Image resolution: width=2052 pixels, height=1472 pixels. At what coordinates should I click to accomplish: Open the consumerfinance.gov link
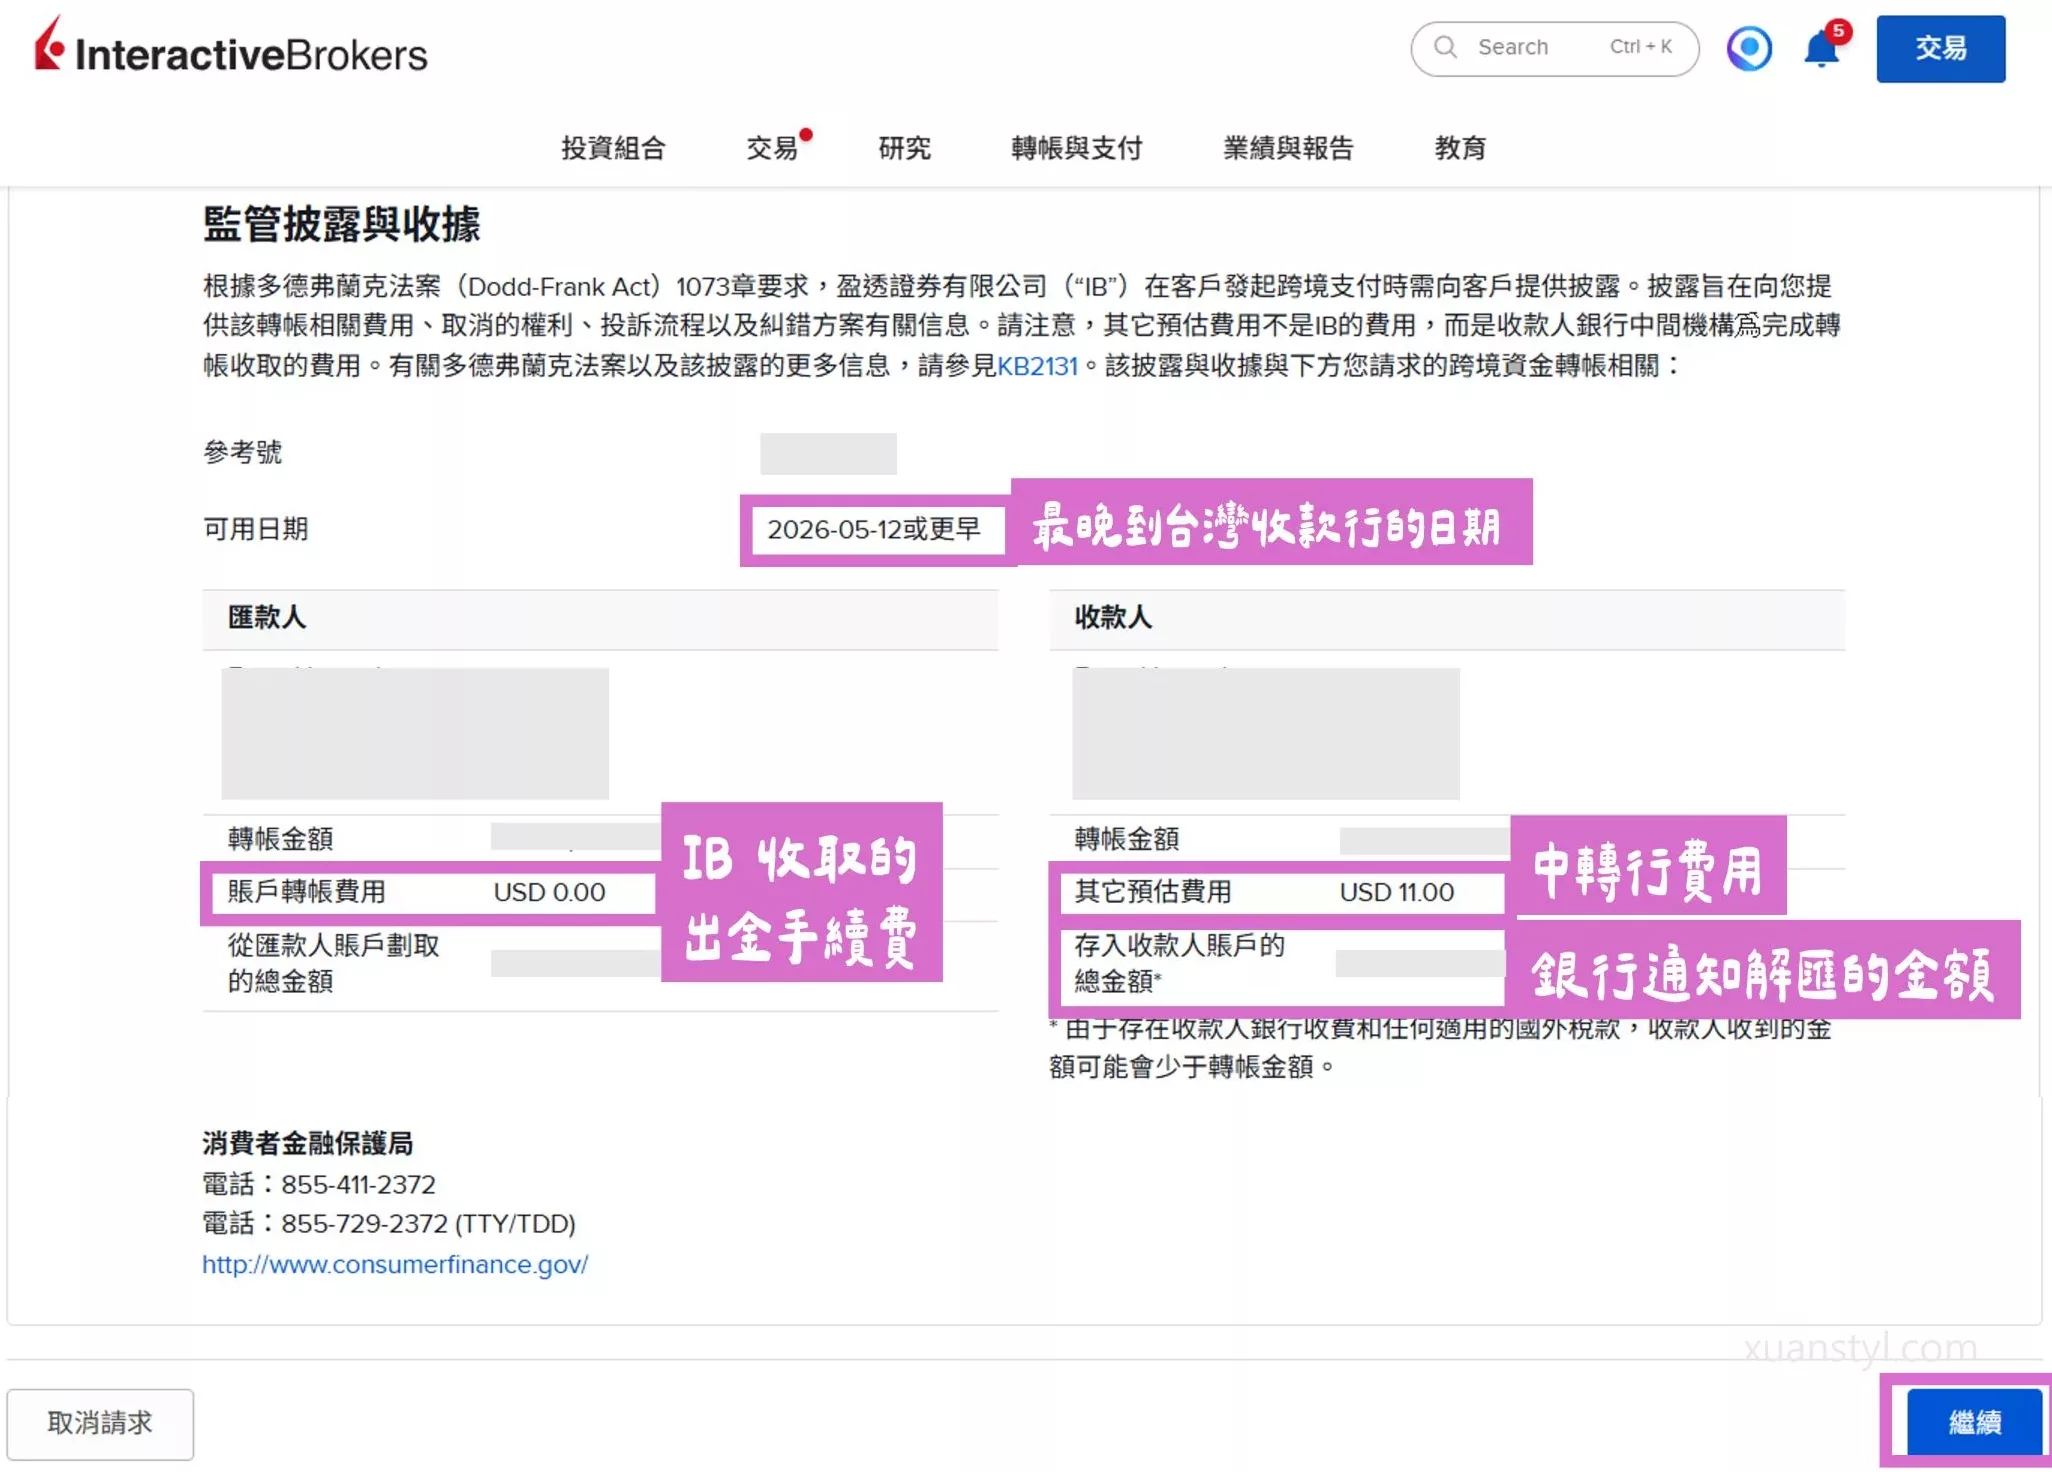(x=395, y=1264)
